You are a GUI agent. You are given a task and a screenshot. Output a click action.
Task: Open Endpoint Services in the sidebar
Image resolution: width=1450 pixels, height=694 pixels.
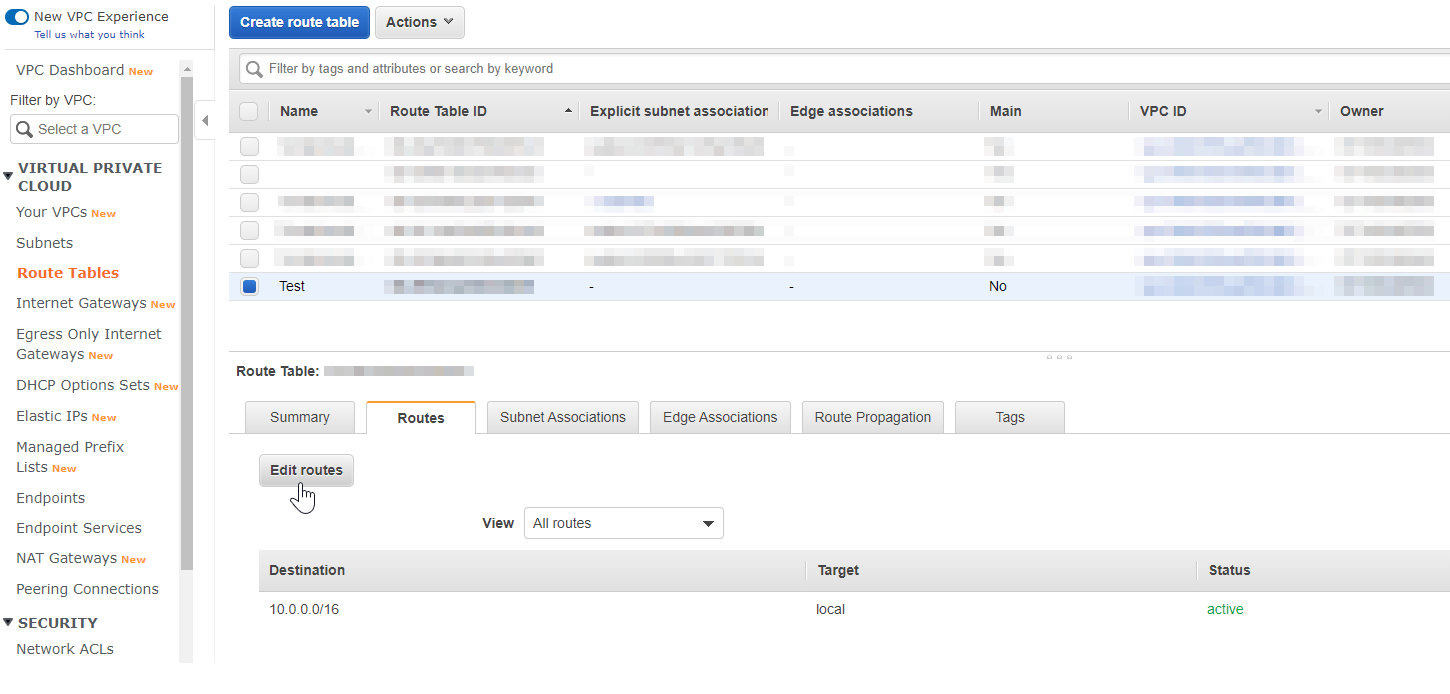tap(79, 528)
